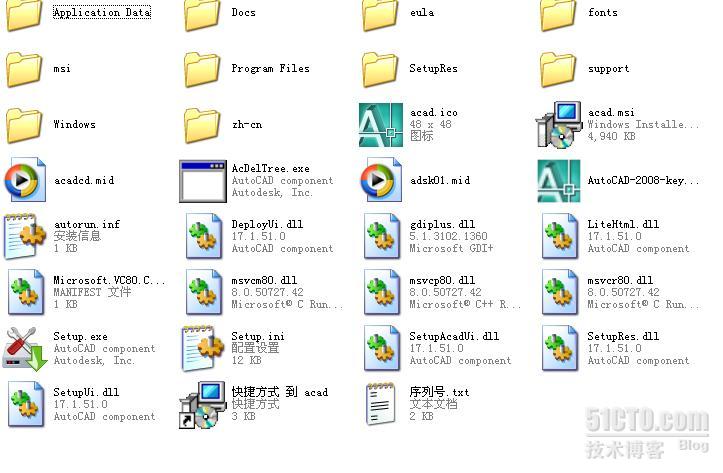
Task: Select the Setup.ini file icon
Action: click(x=203, y=348)
